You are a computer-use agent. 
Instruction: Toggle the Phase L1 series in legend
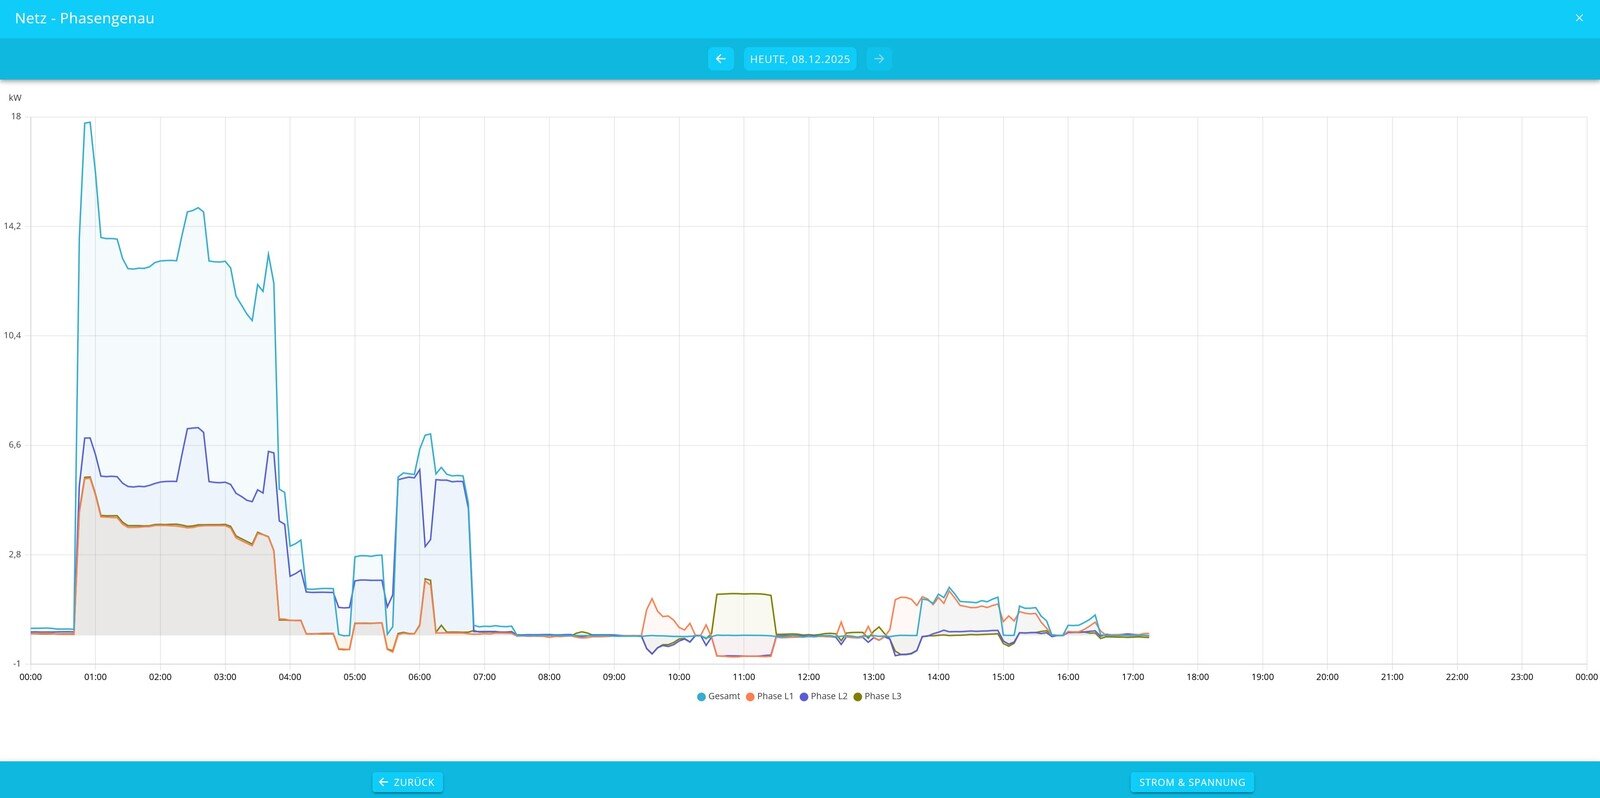770,696
